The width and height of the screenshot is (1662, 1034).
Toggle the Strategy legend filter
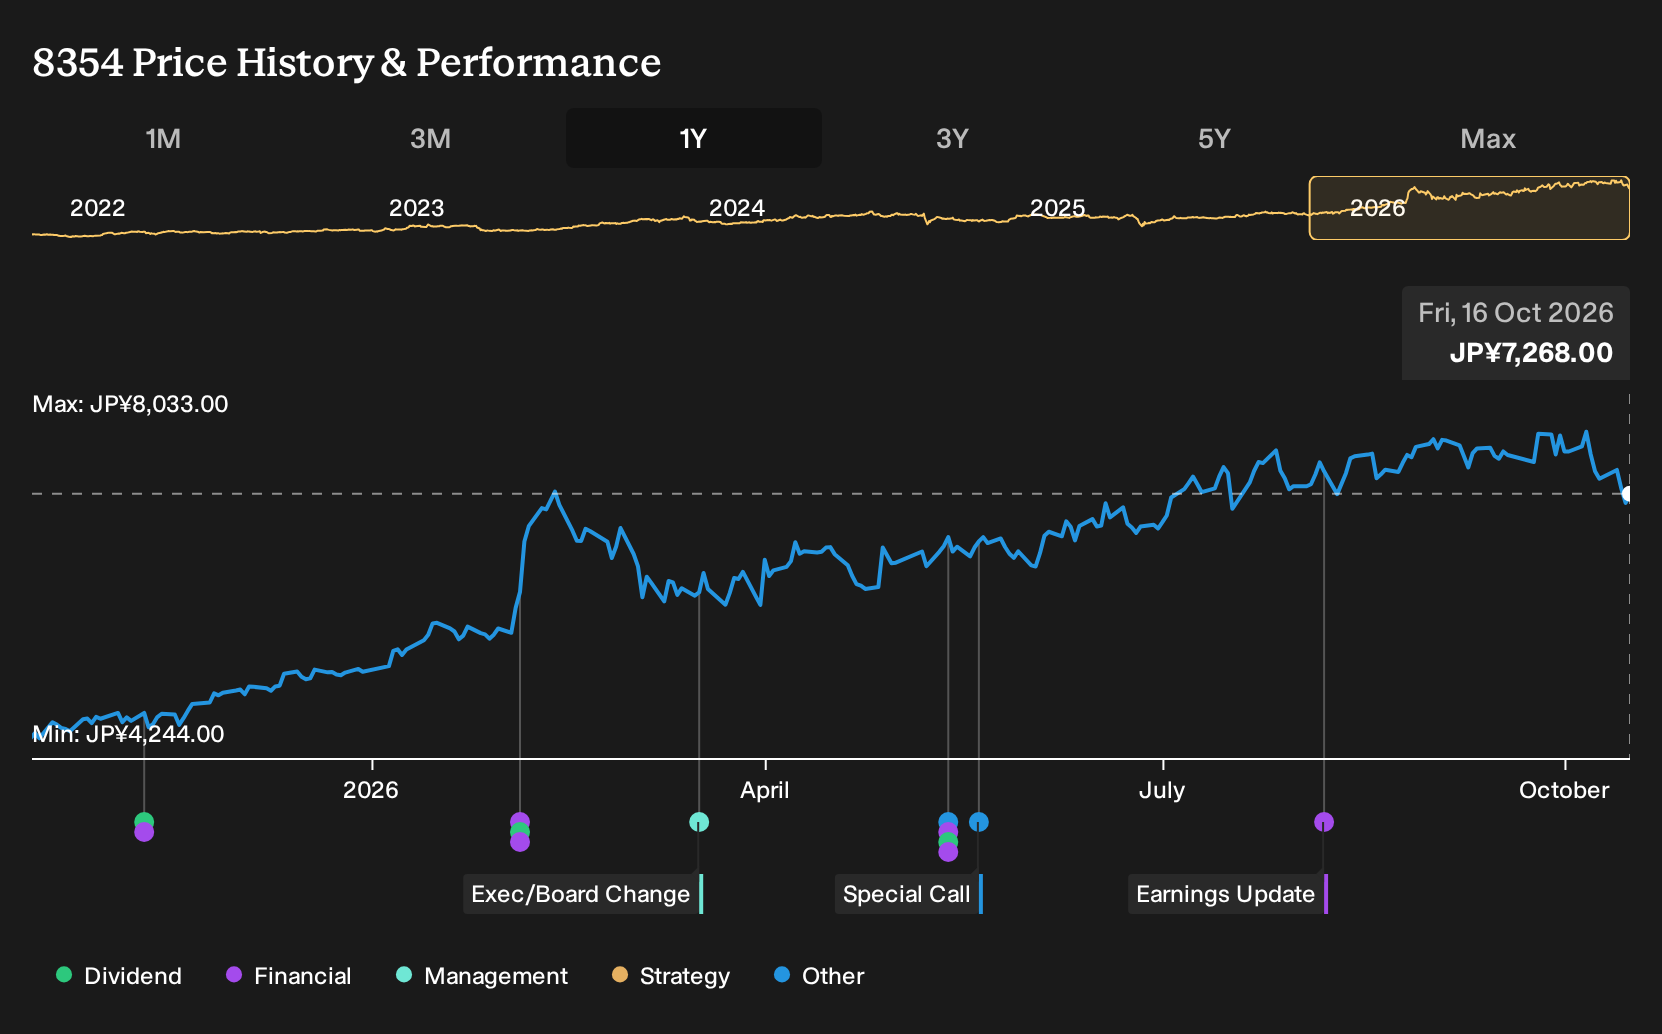pyautogui.click(x=671, y=976)
